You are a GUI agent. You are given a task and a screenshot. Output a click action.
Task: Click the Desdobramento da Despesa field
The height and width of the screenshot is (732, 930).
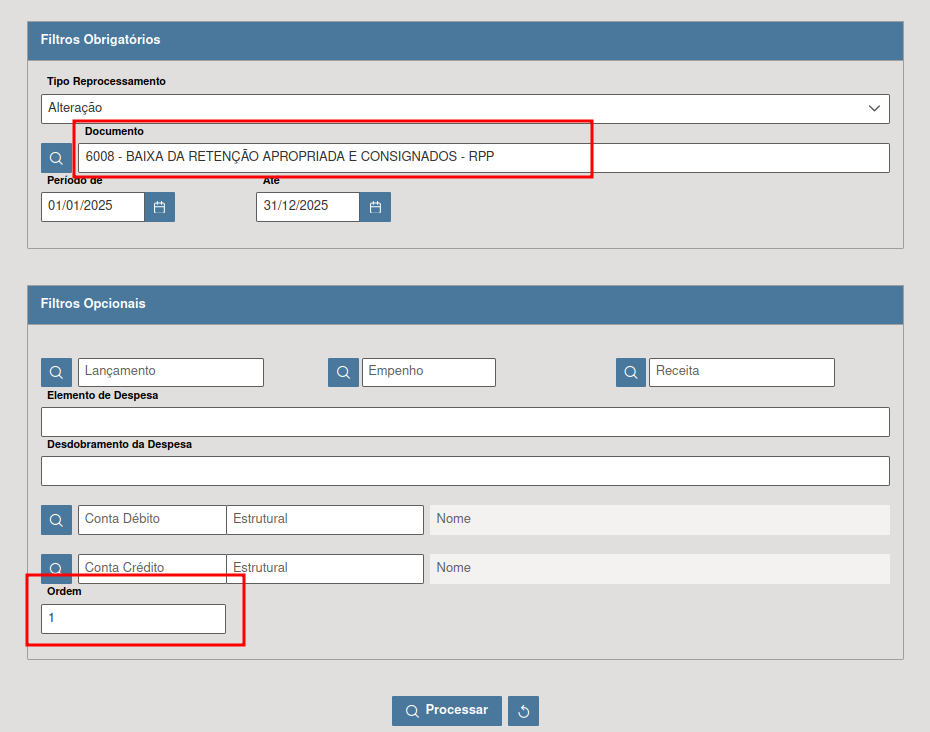click(465, 471)
